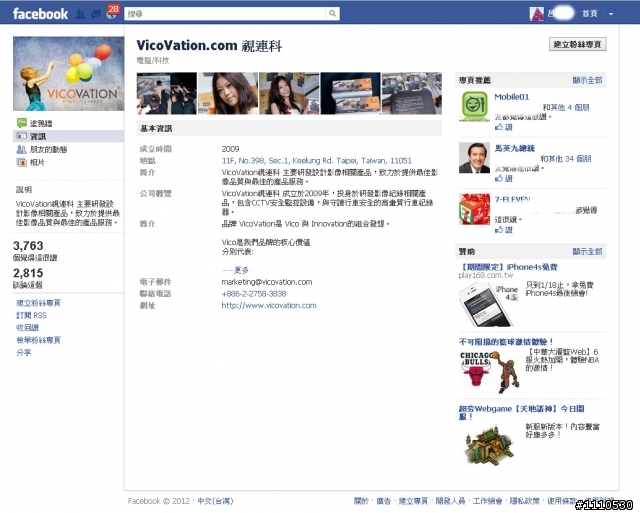Click the search magnifier button

tap(333, 14)
